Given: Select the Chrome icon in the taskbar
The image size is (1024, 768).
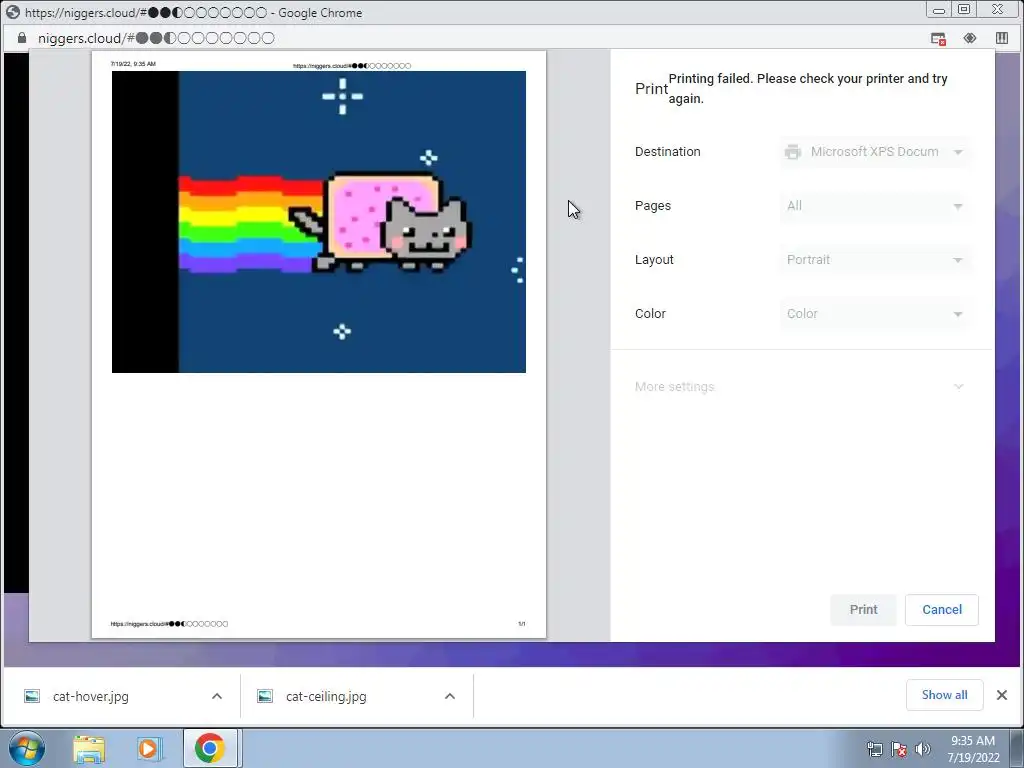Looking at the screenshot, I should tap(210, 748).
